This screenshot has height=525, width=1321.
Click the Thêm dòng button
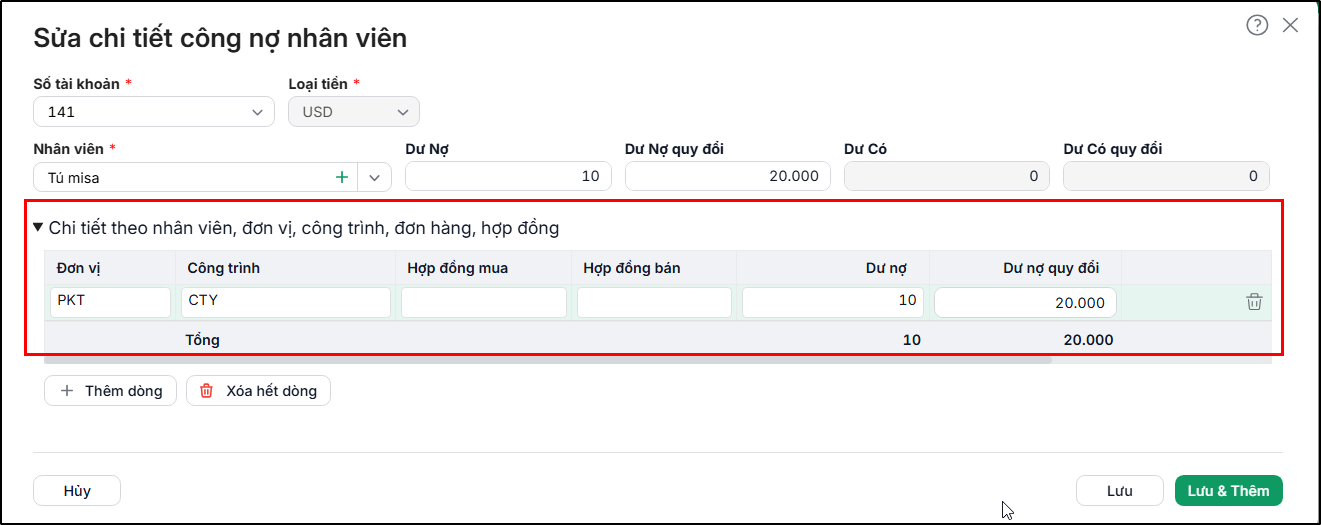[x=110, y=391]
